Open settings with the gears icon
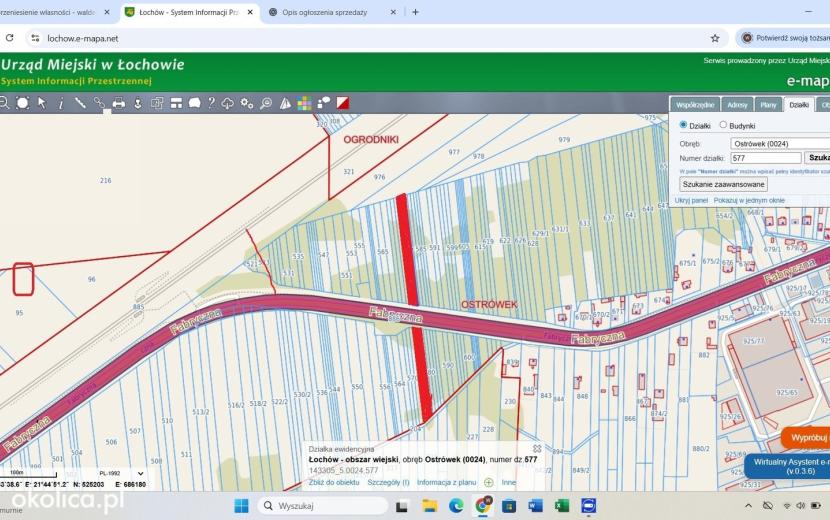Viewport: 830px width, 520px height. point(247,103)
